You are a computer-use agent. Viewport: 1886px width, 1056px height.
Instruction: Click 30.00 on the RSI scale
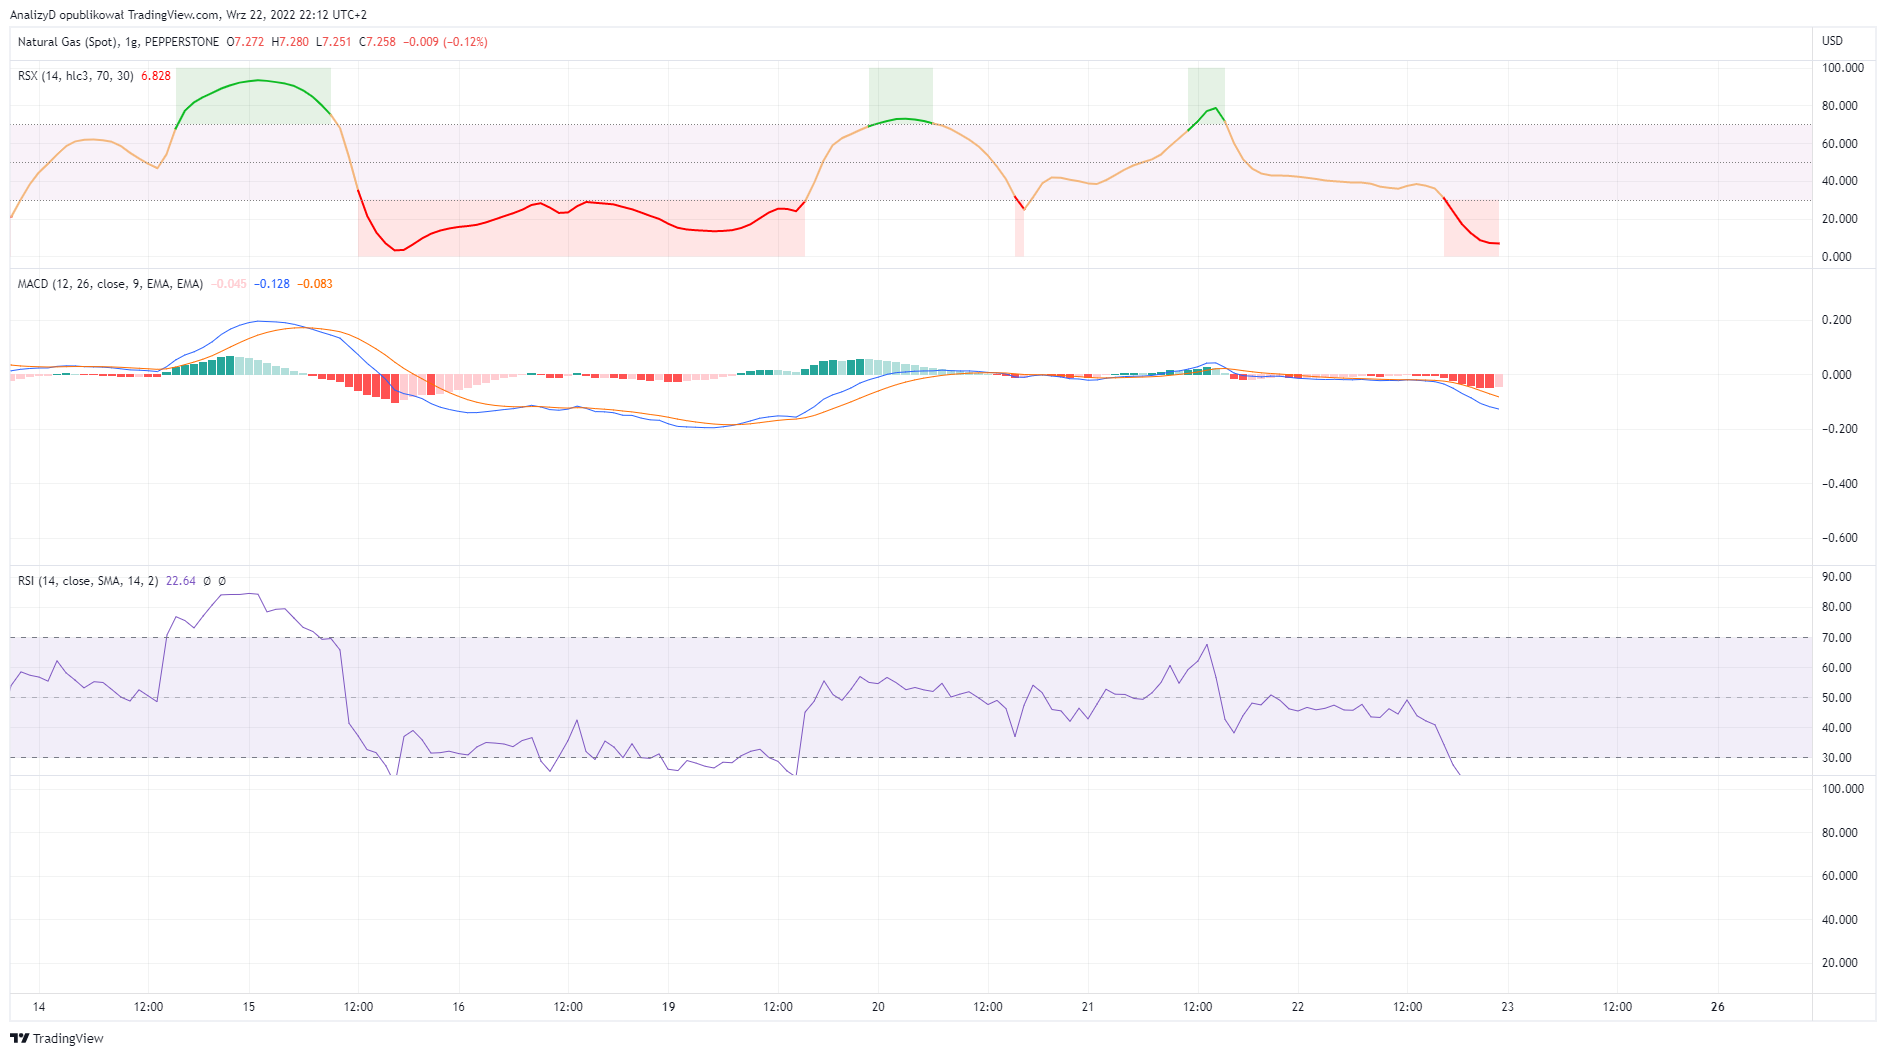pos(1836,758)
